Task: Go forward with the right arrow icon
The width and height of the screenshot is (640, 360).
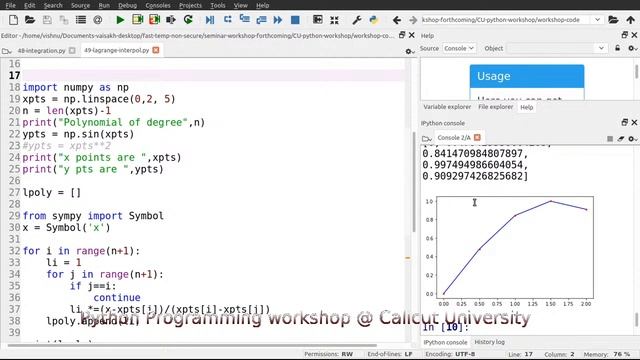Action: click(x=413, y=20)
